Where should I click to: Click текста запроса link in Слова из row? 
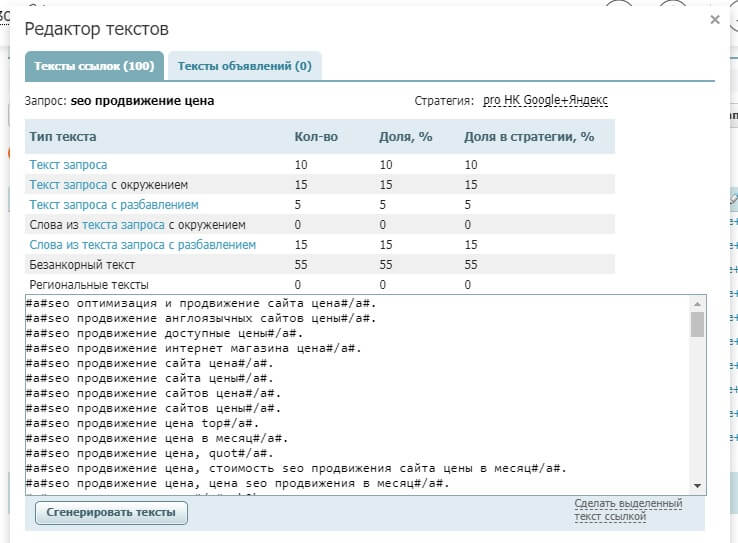(x=123, y=225)
